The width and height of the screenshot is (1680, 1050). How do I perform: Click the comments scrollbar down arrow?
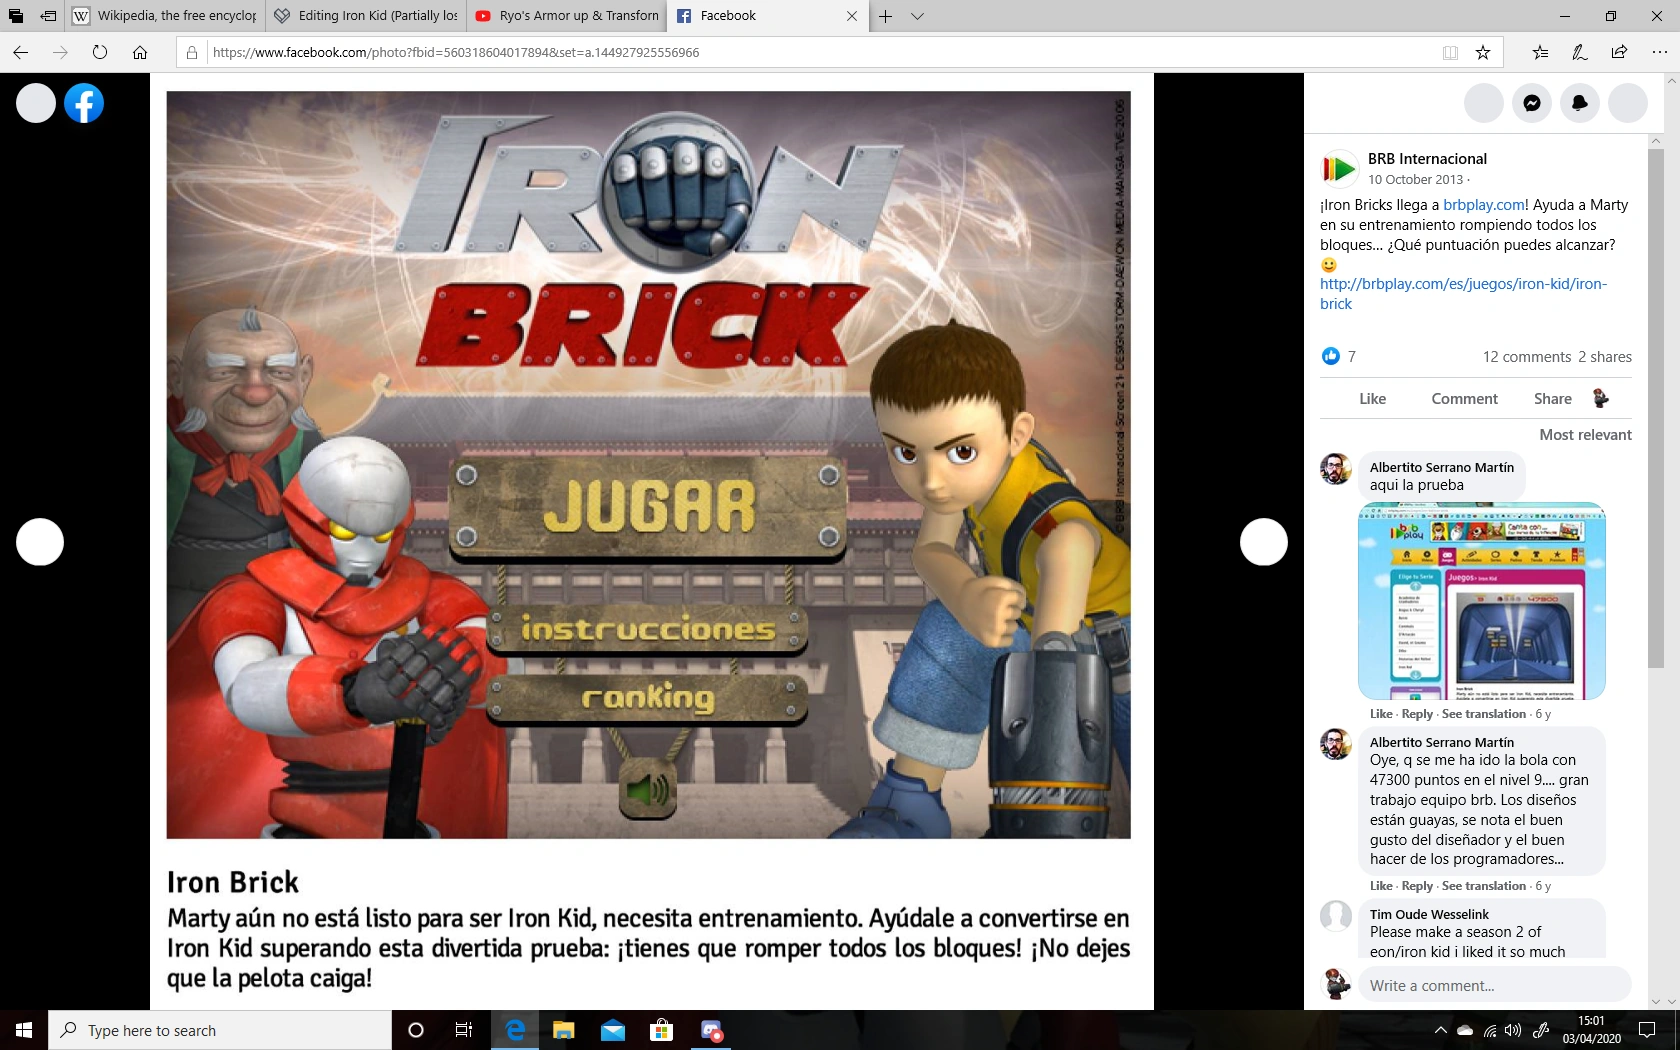[x=1656, y=1001]
